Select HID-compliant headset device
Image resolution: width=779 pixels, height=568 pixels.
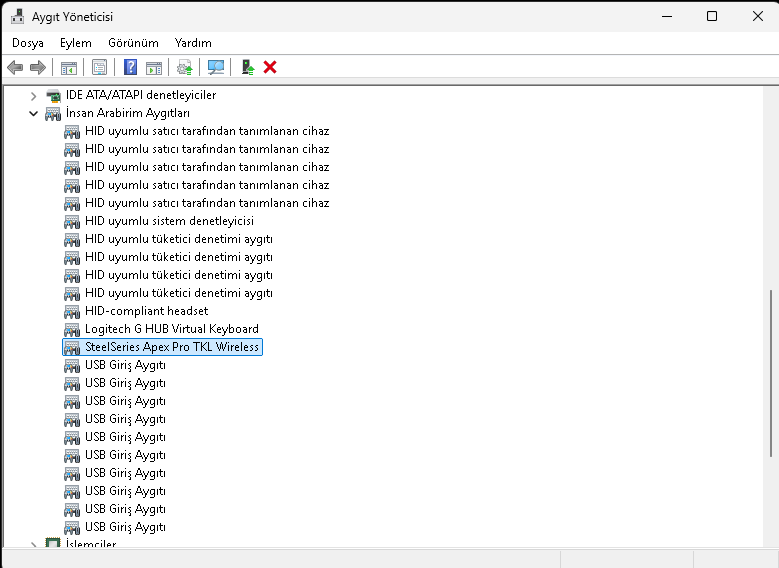pyautogui.click(x=147, y=311)
